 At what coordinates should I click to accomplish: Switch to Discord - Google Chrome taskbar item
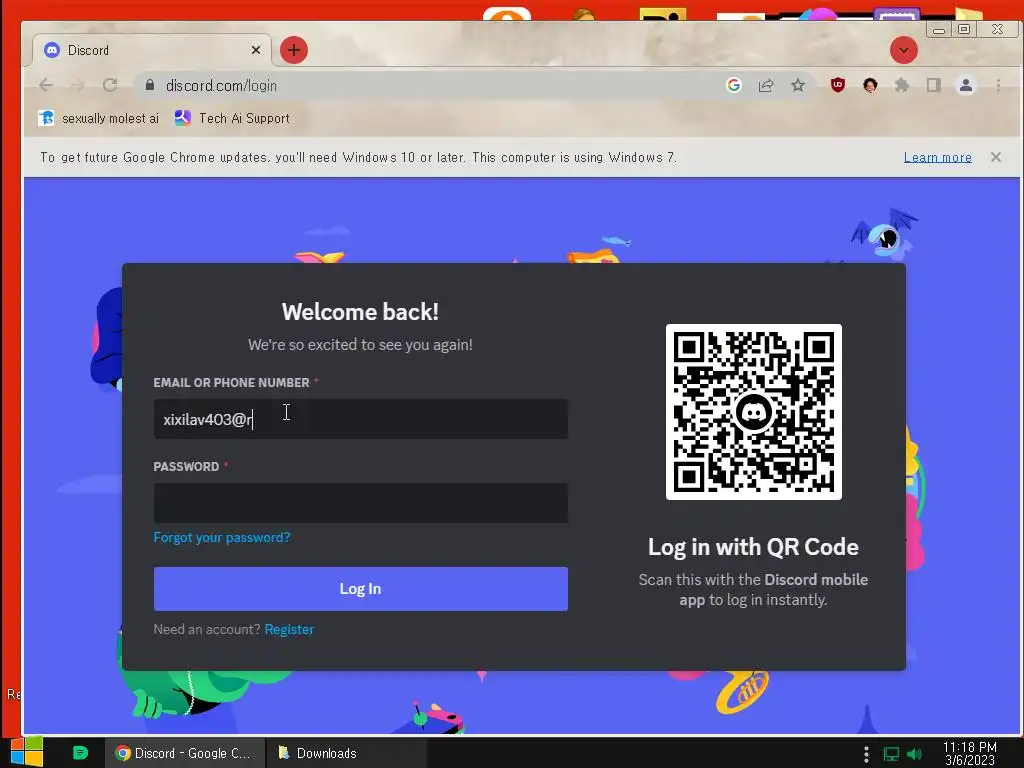pyautogui.click(x=185, y=753)
